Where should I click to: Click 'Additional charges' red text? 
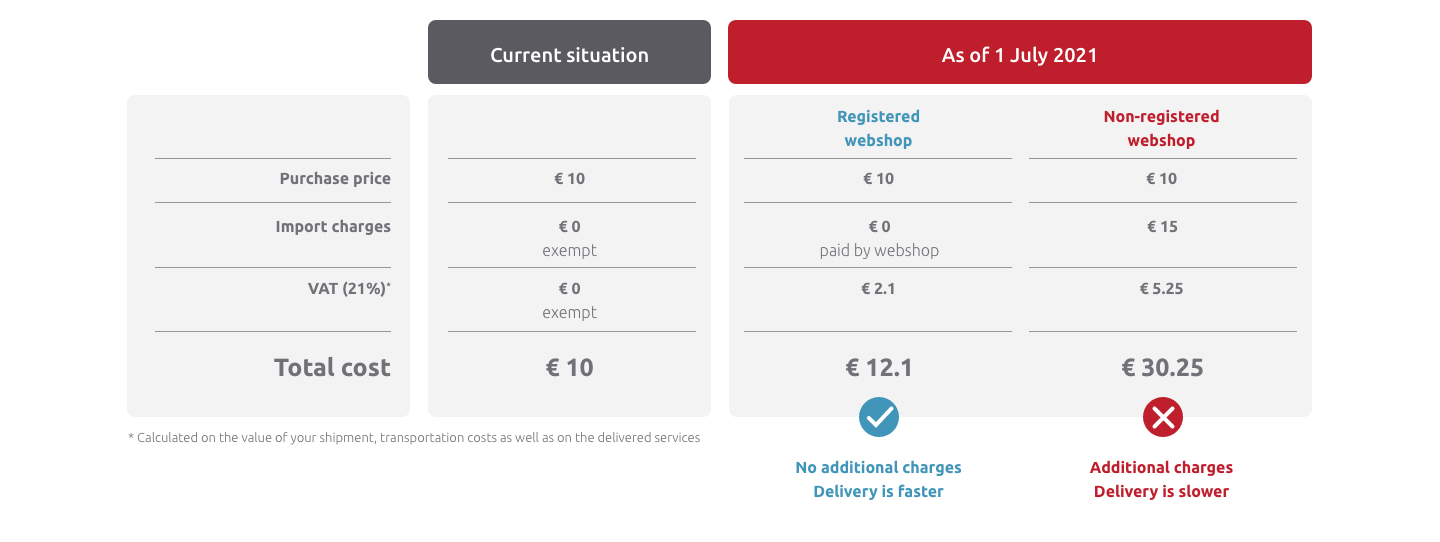(x=1161, y=467)
